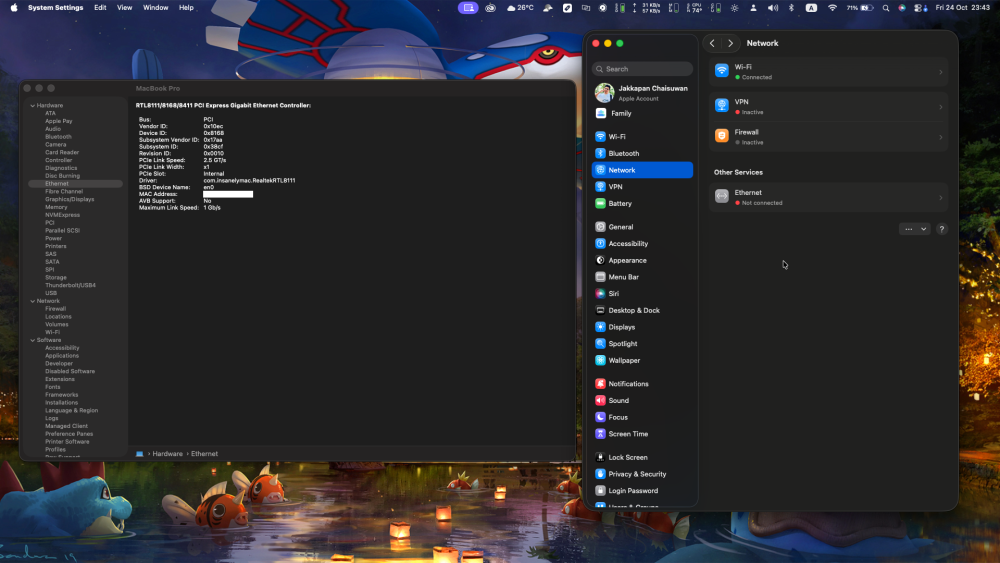Go forward in System Settings

click(730, 43)
